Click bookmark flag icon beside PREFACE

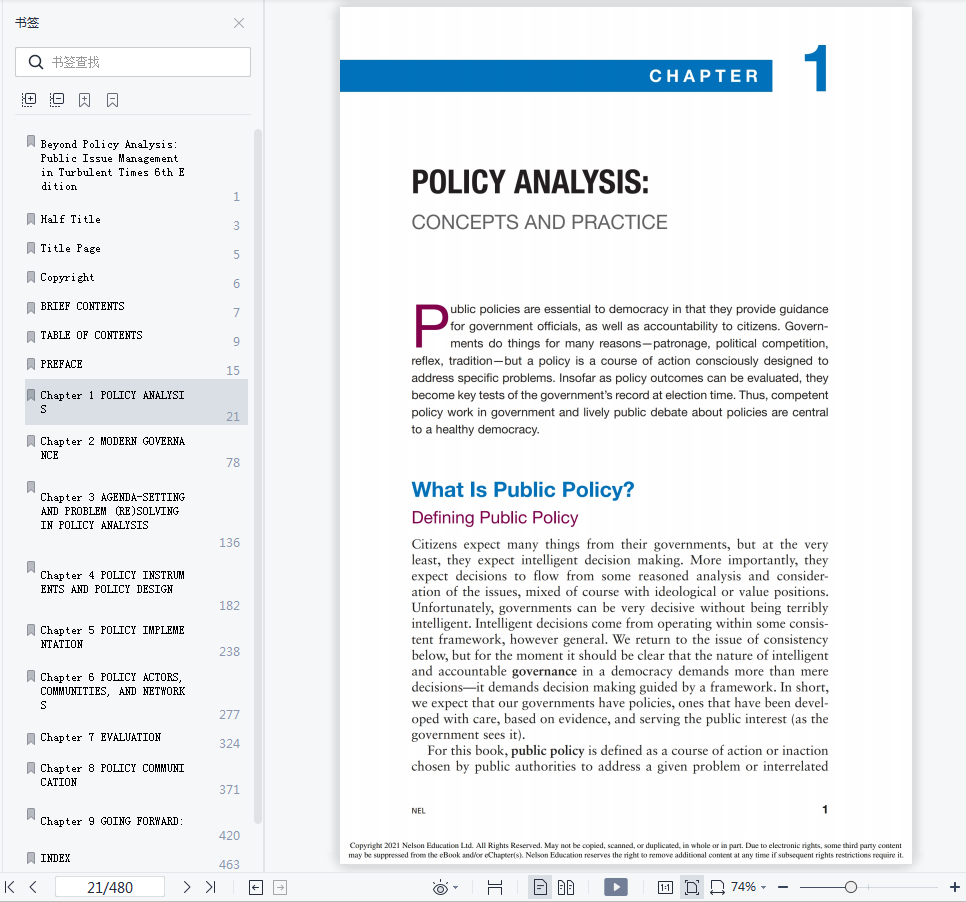point(31,364)
